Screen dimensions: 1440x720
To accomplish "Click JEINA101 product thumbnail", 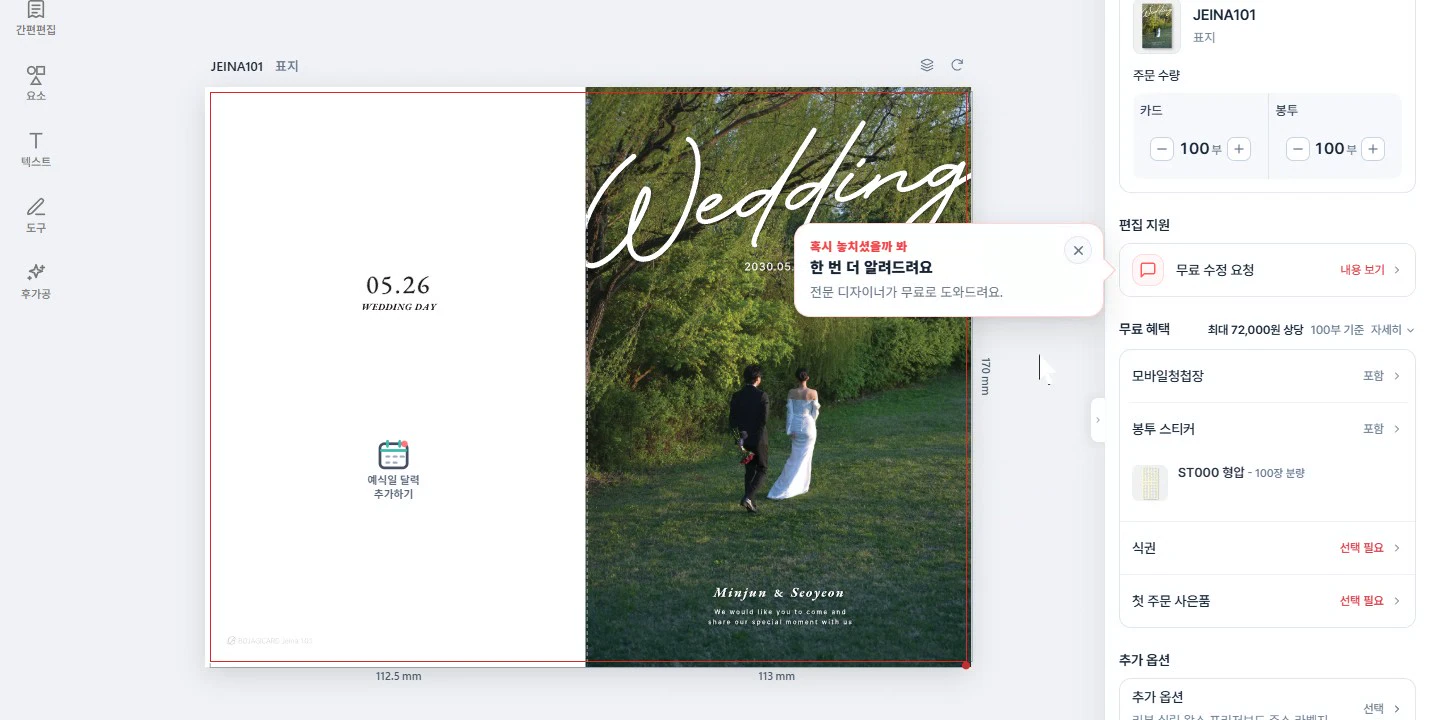I will (x=1156, y=26).
